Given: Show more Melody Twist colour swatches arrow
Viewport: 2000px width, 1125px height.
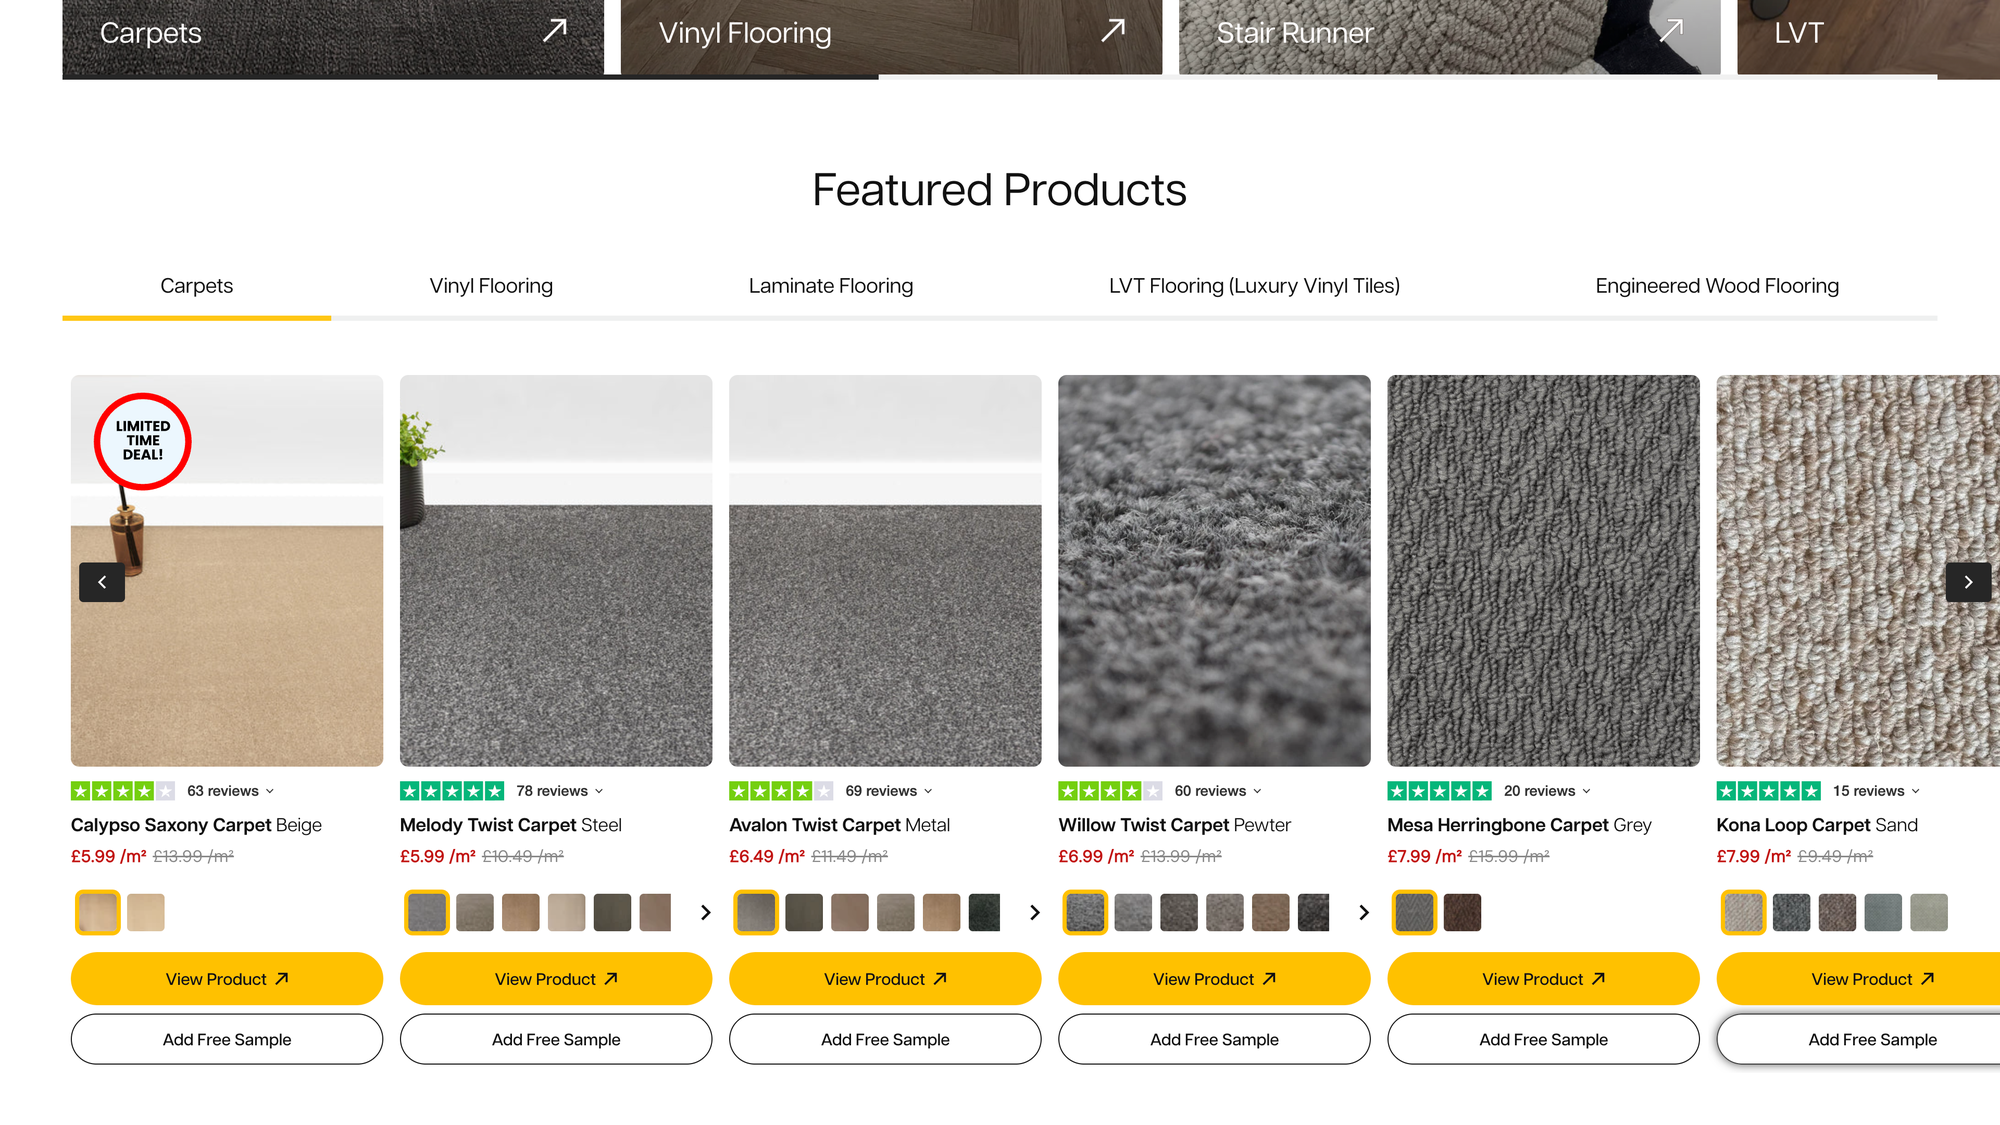Looking at the screenshot, I should pyautogui.click(x=706, y=912).
